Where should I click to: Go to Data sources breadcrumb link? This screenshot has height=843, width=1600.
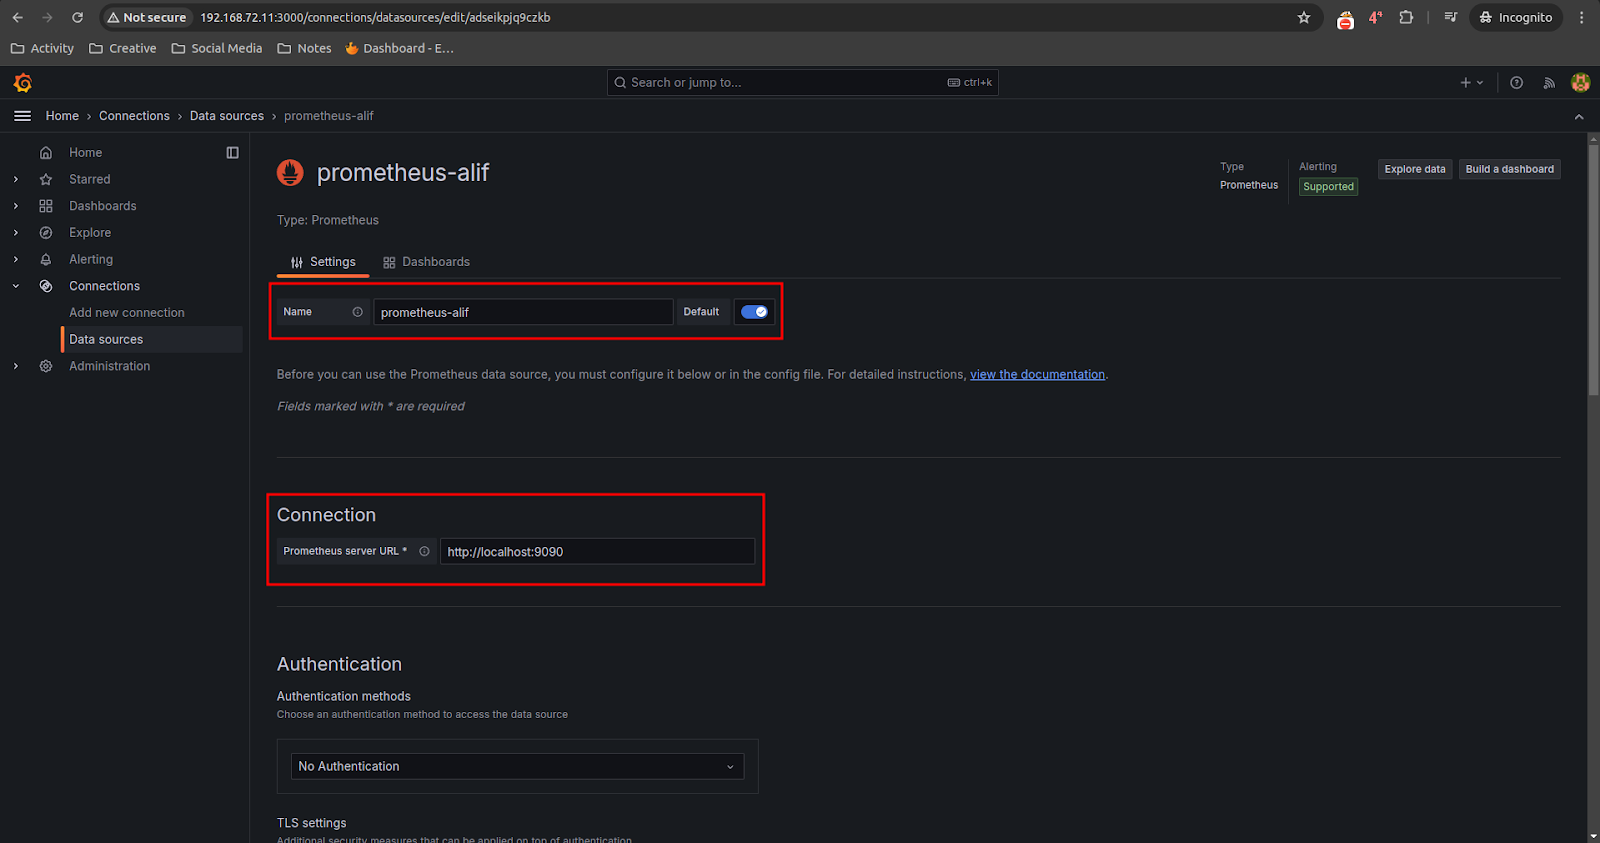(x=227, y=116)
